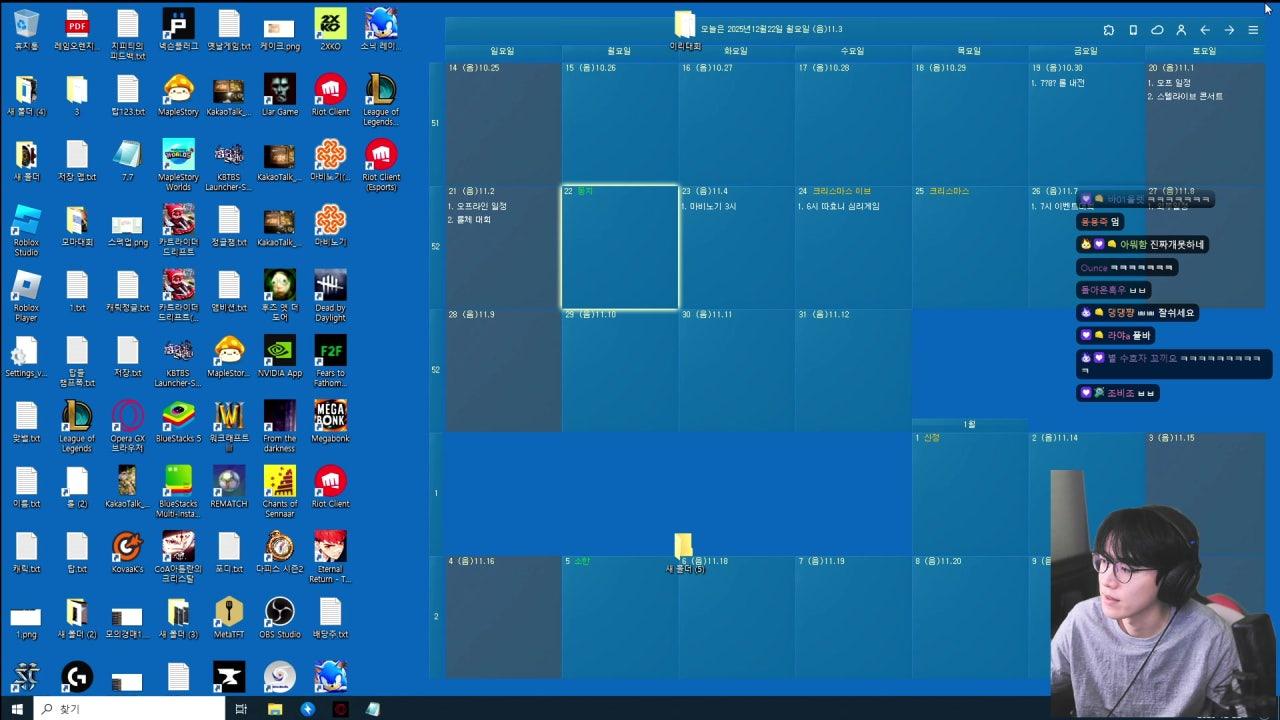Select the 새 폴더 (3) folder on the desktop
The width and height of the screenshot is (1280, 720).
coord(178,618)
